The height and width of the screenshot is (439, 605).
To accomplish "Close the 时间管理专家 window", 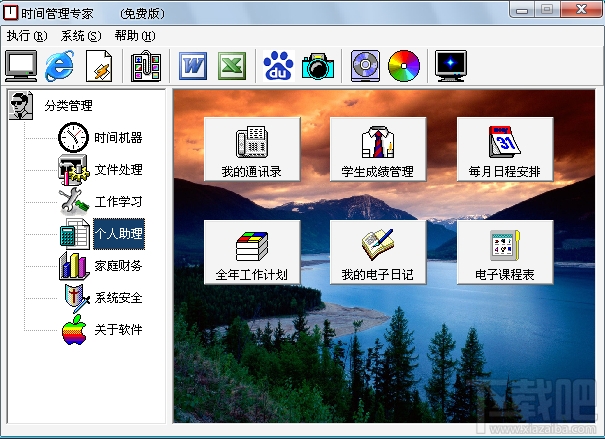I will [x=581, y=9].
